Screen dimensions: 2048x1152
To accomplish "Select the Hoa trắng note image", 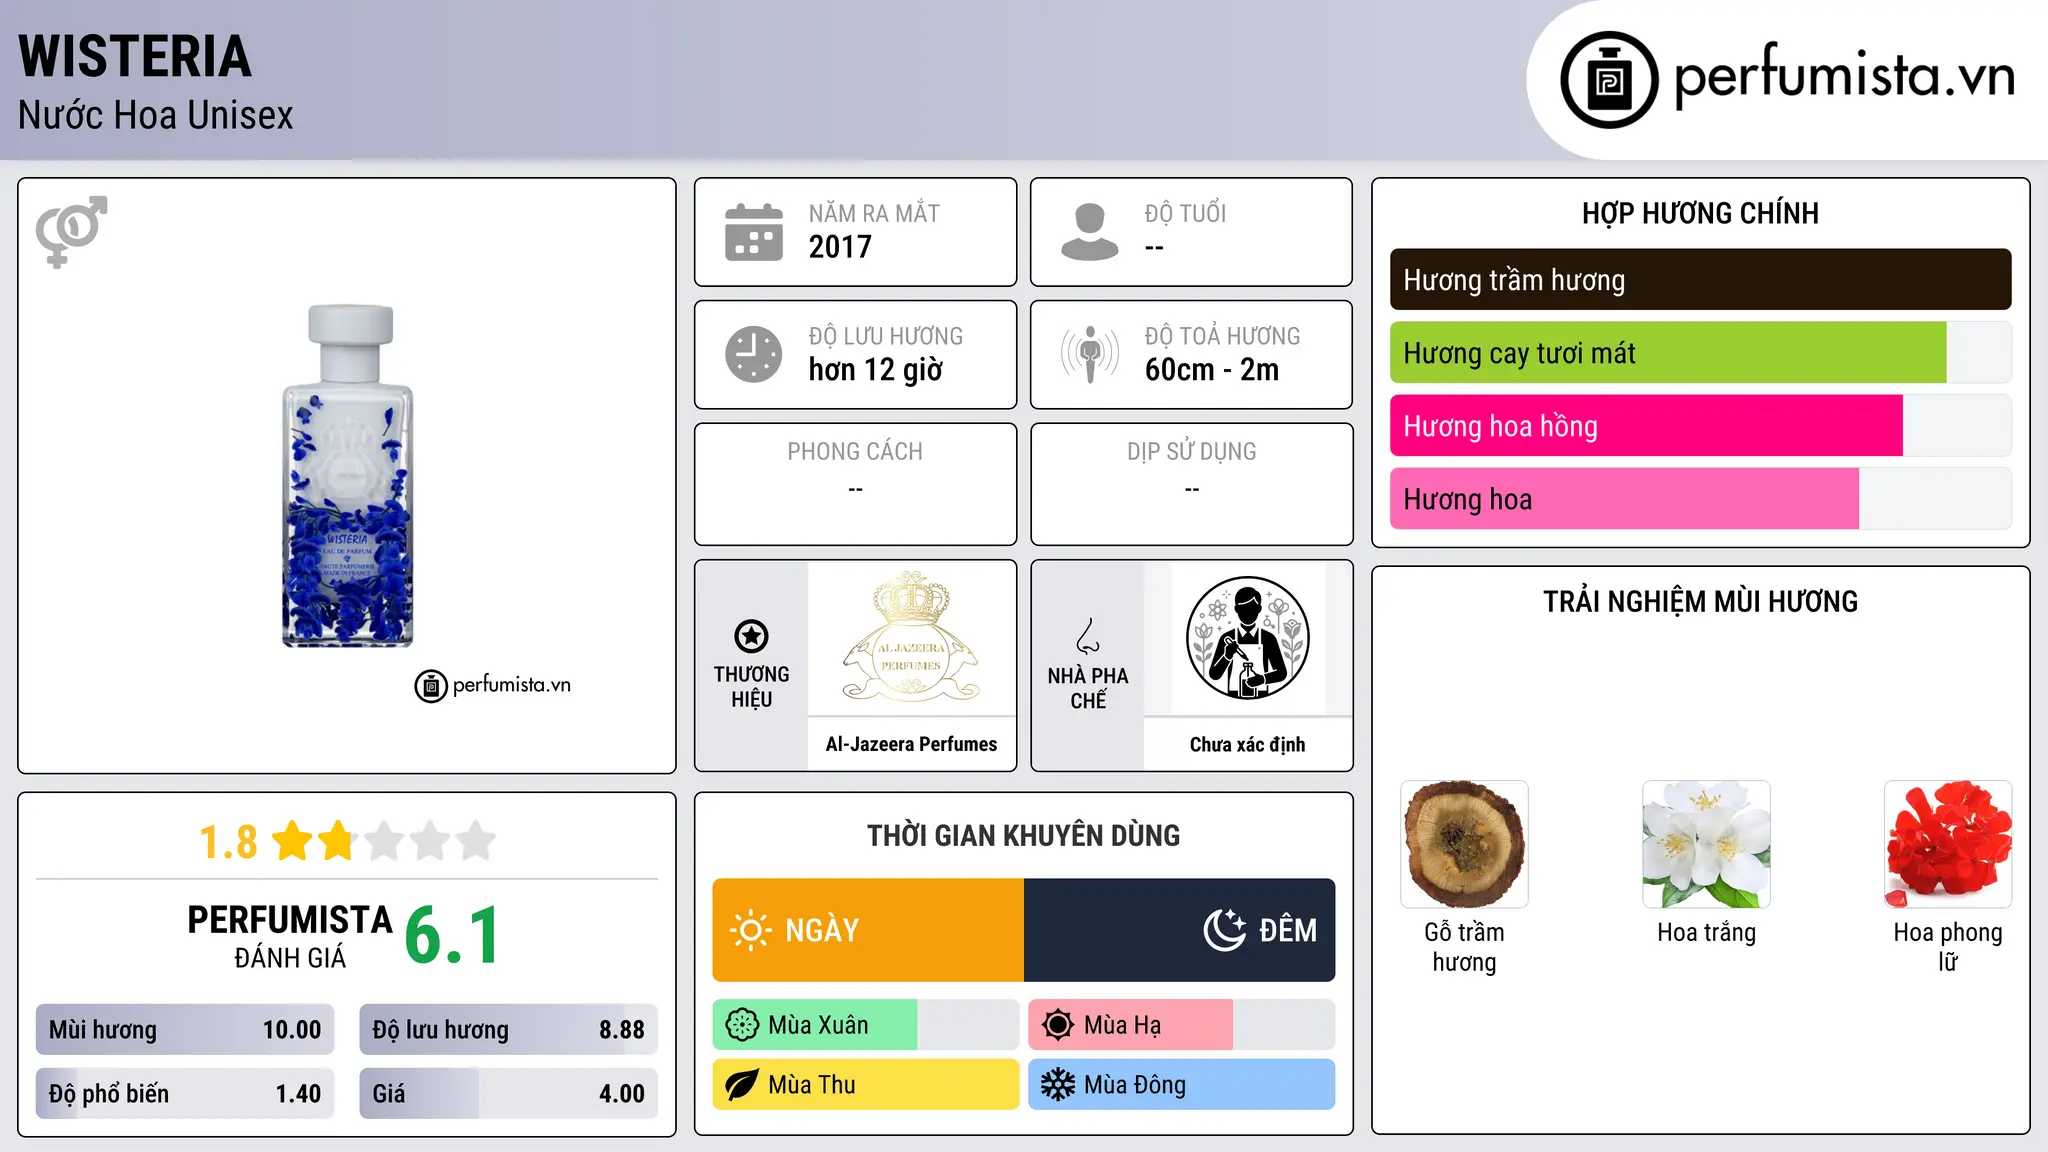I will [1706, 844].
